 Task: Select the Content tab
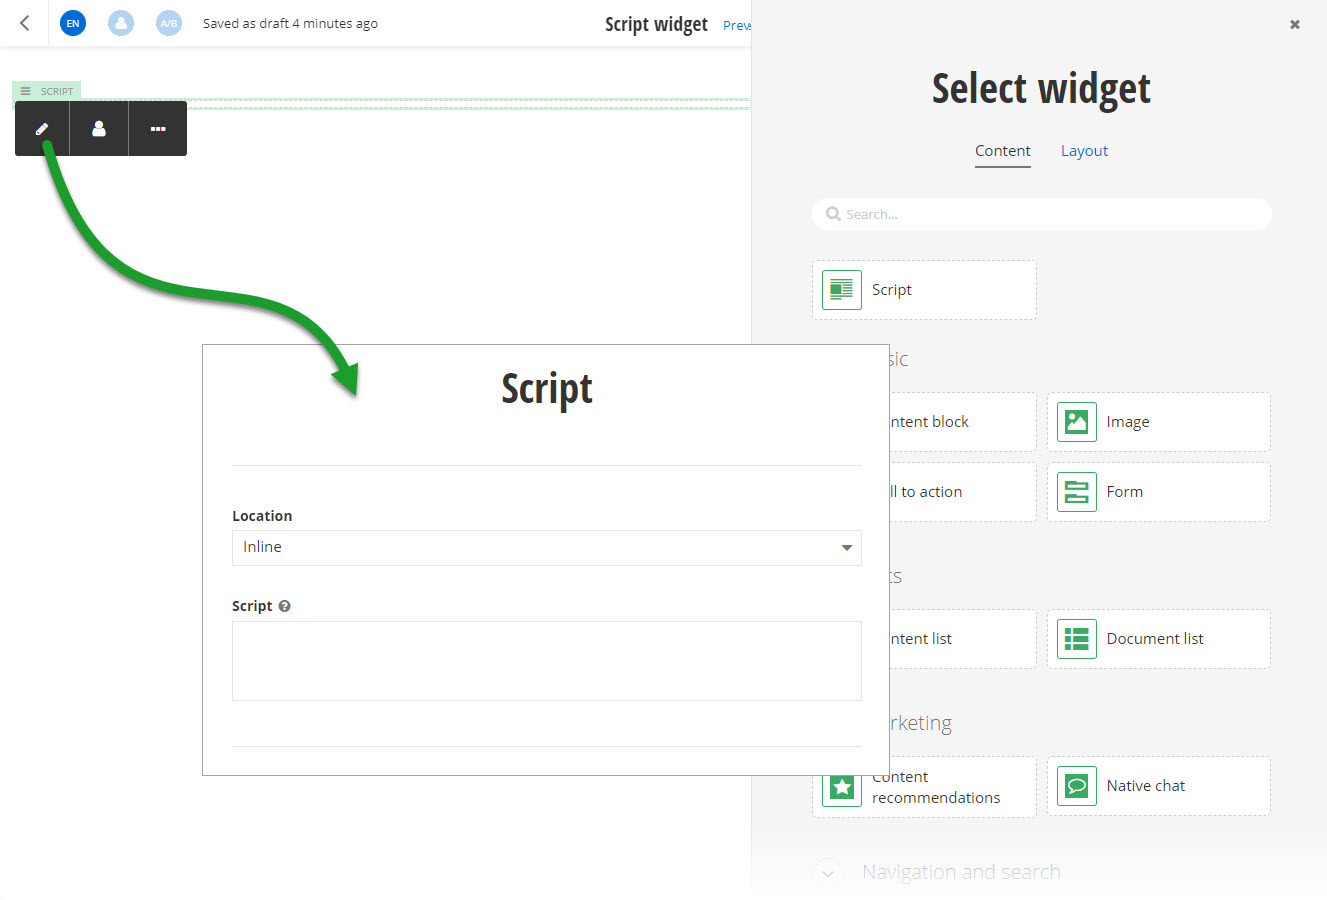1003,151
